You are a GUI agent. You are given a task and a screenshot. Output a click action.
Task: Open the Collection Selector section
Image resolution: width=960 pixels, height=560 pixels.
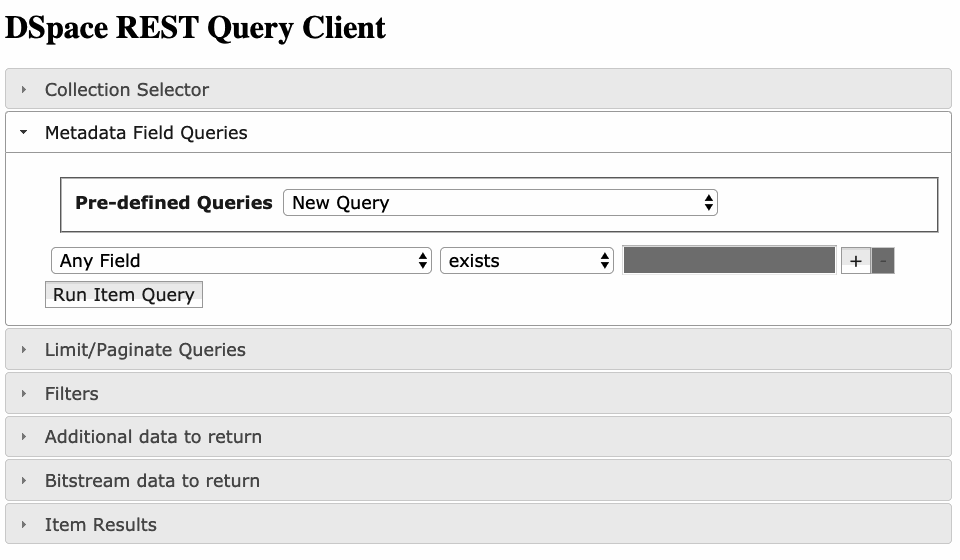tap(478, 89)
